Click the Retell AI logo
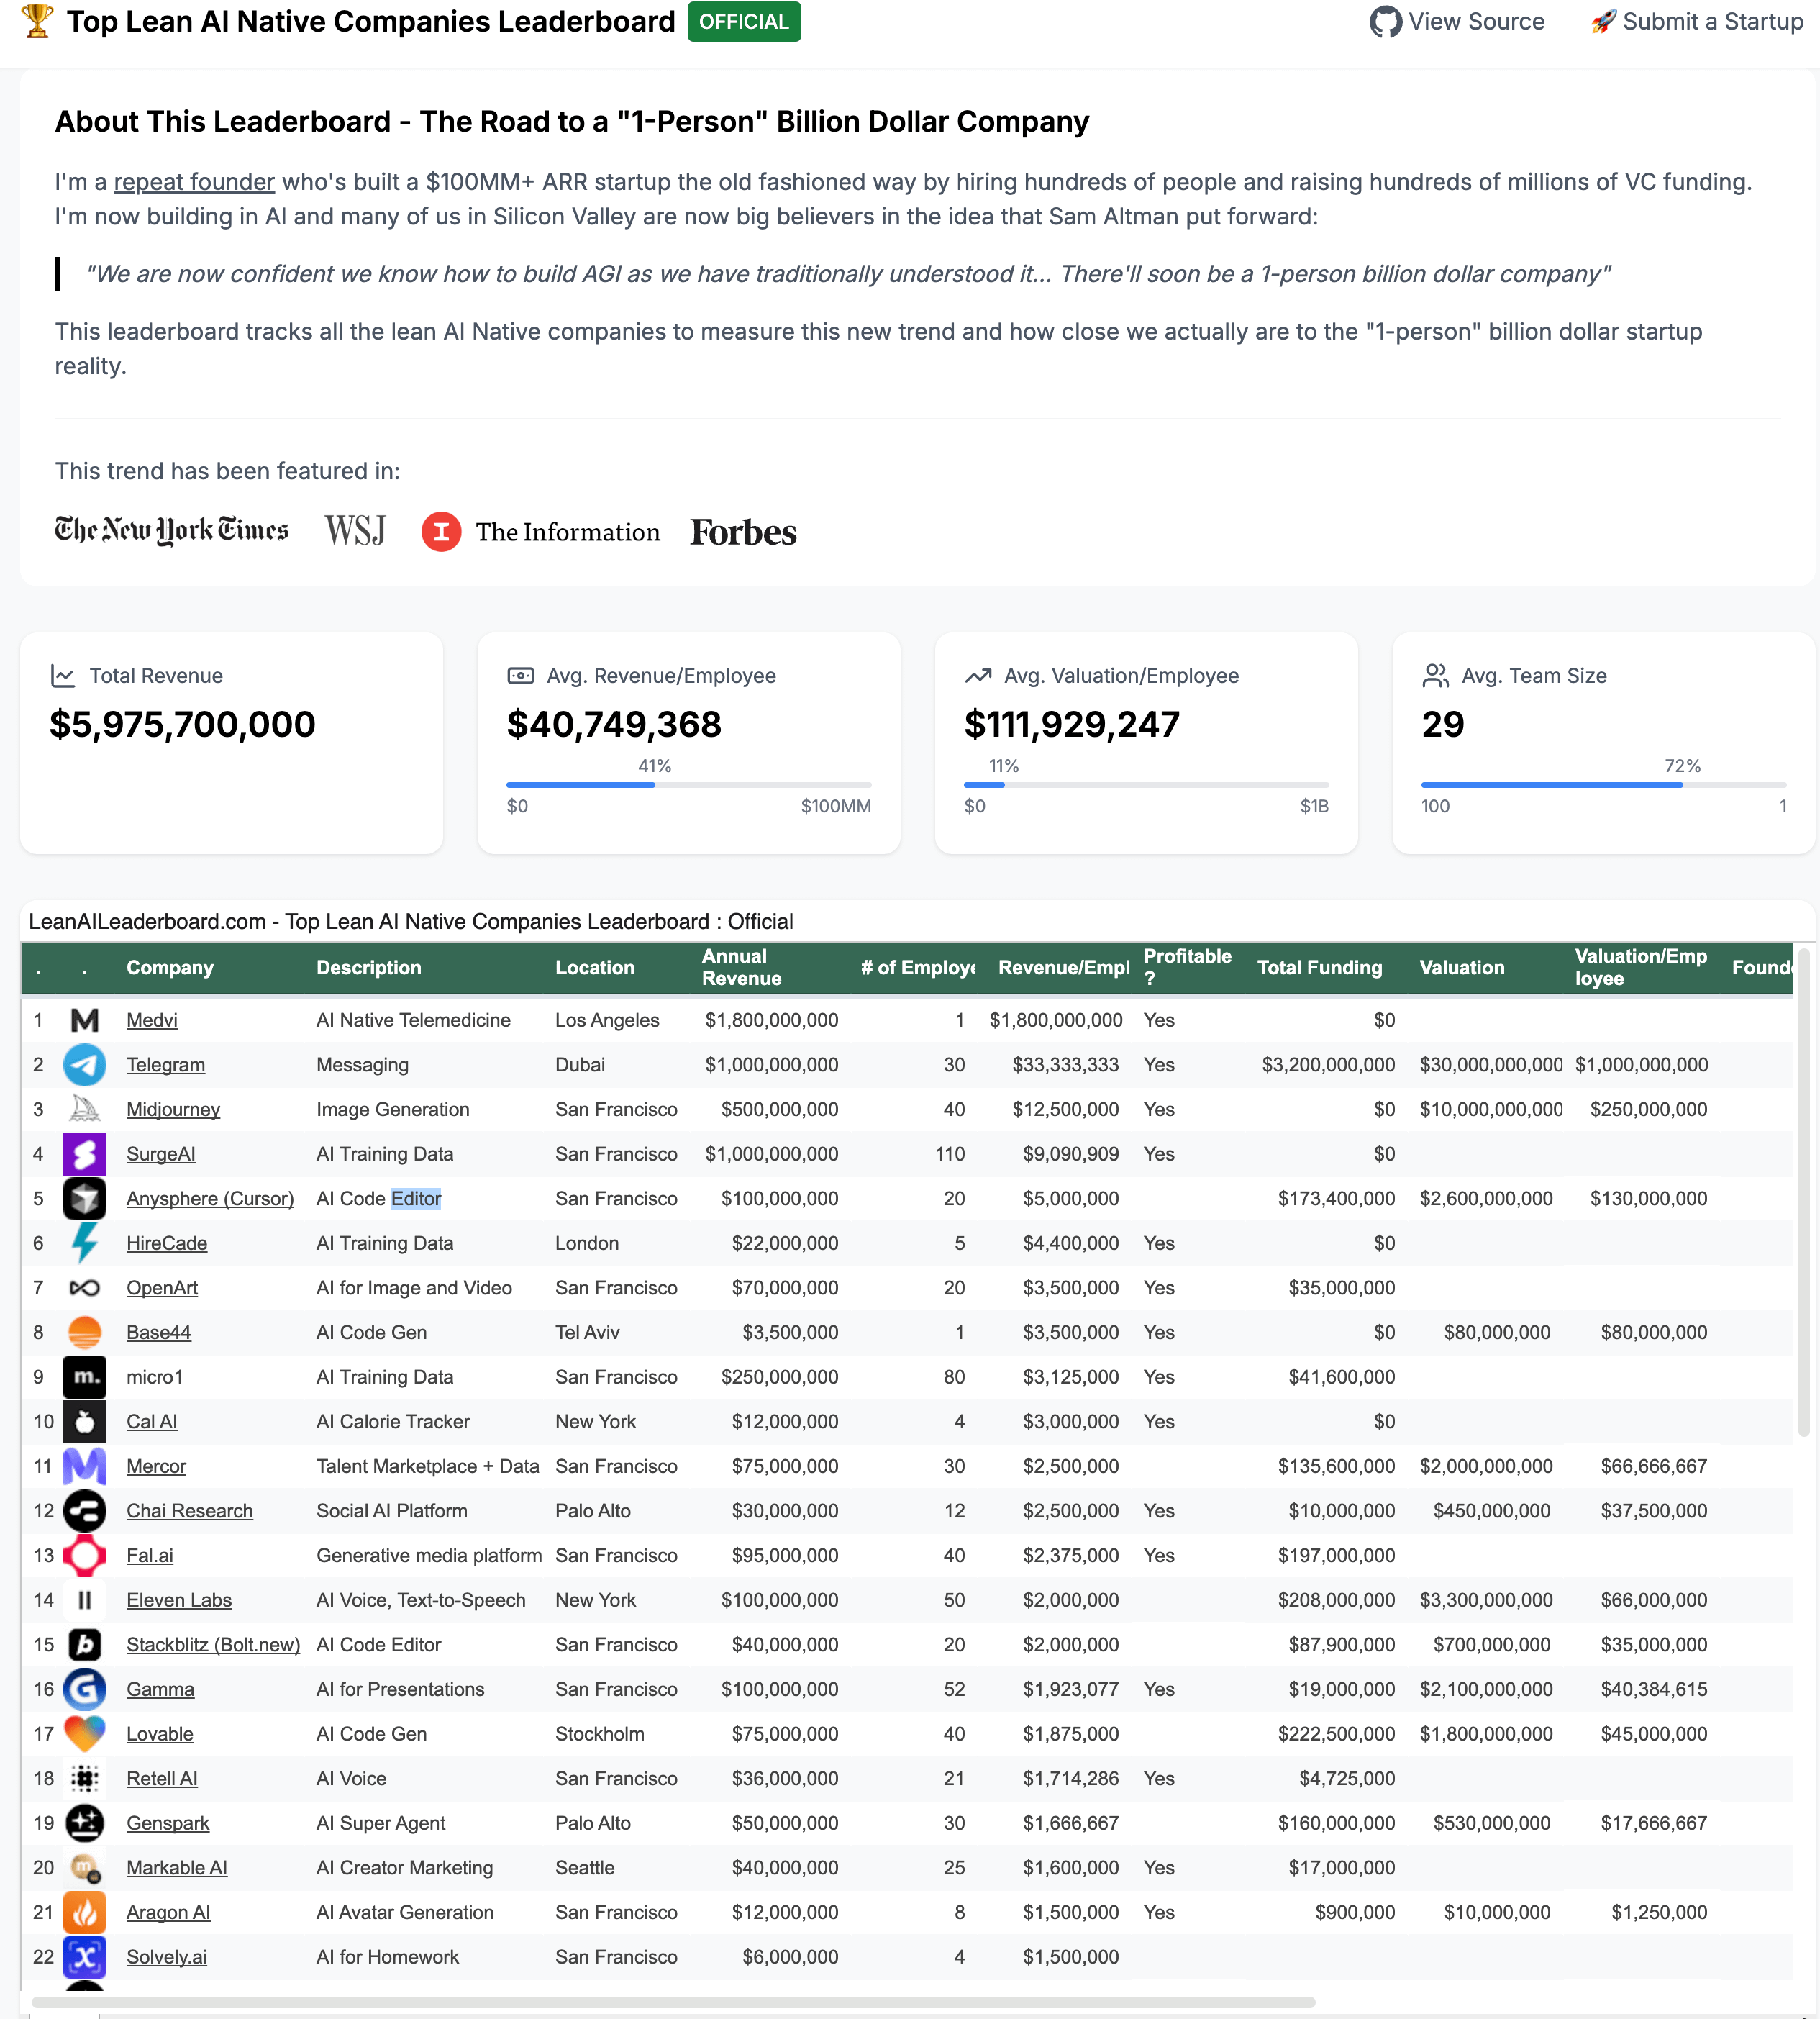The height and width of the screenshot is (2019, 1820). pos(85,1779)
